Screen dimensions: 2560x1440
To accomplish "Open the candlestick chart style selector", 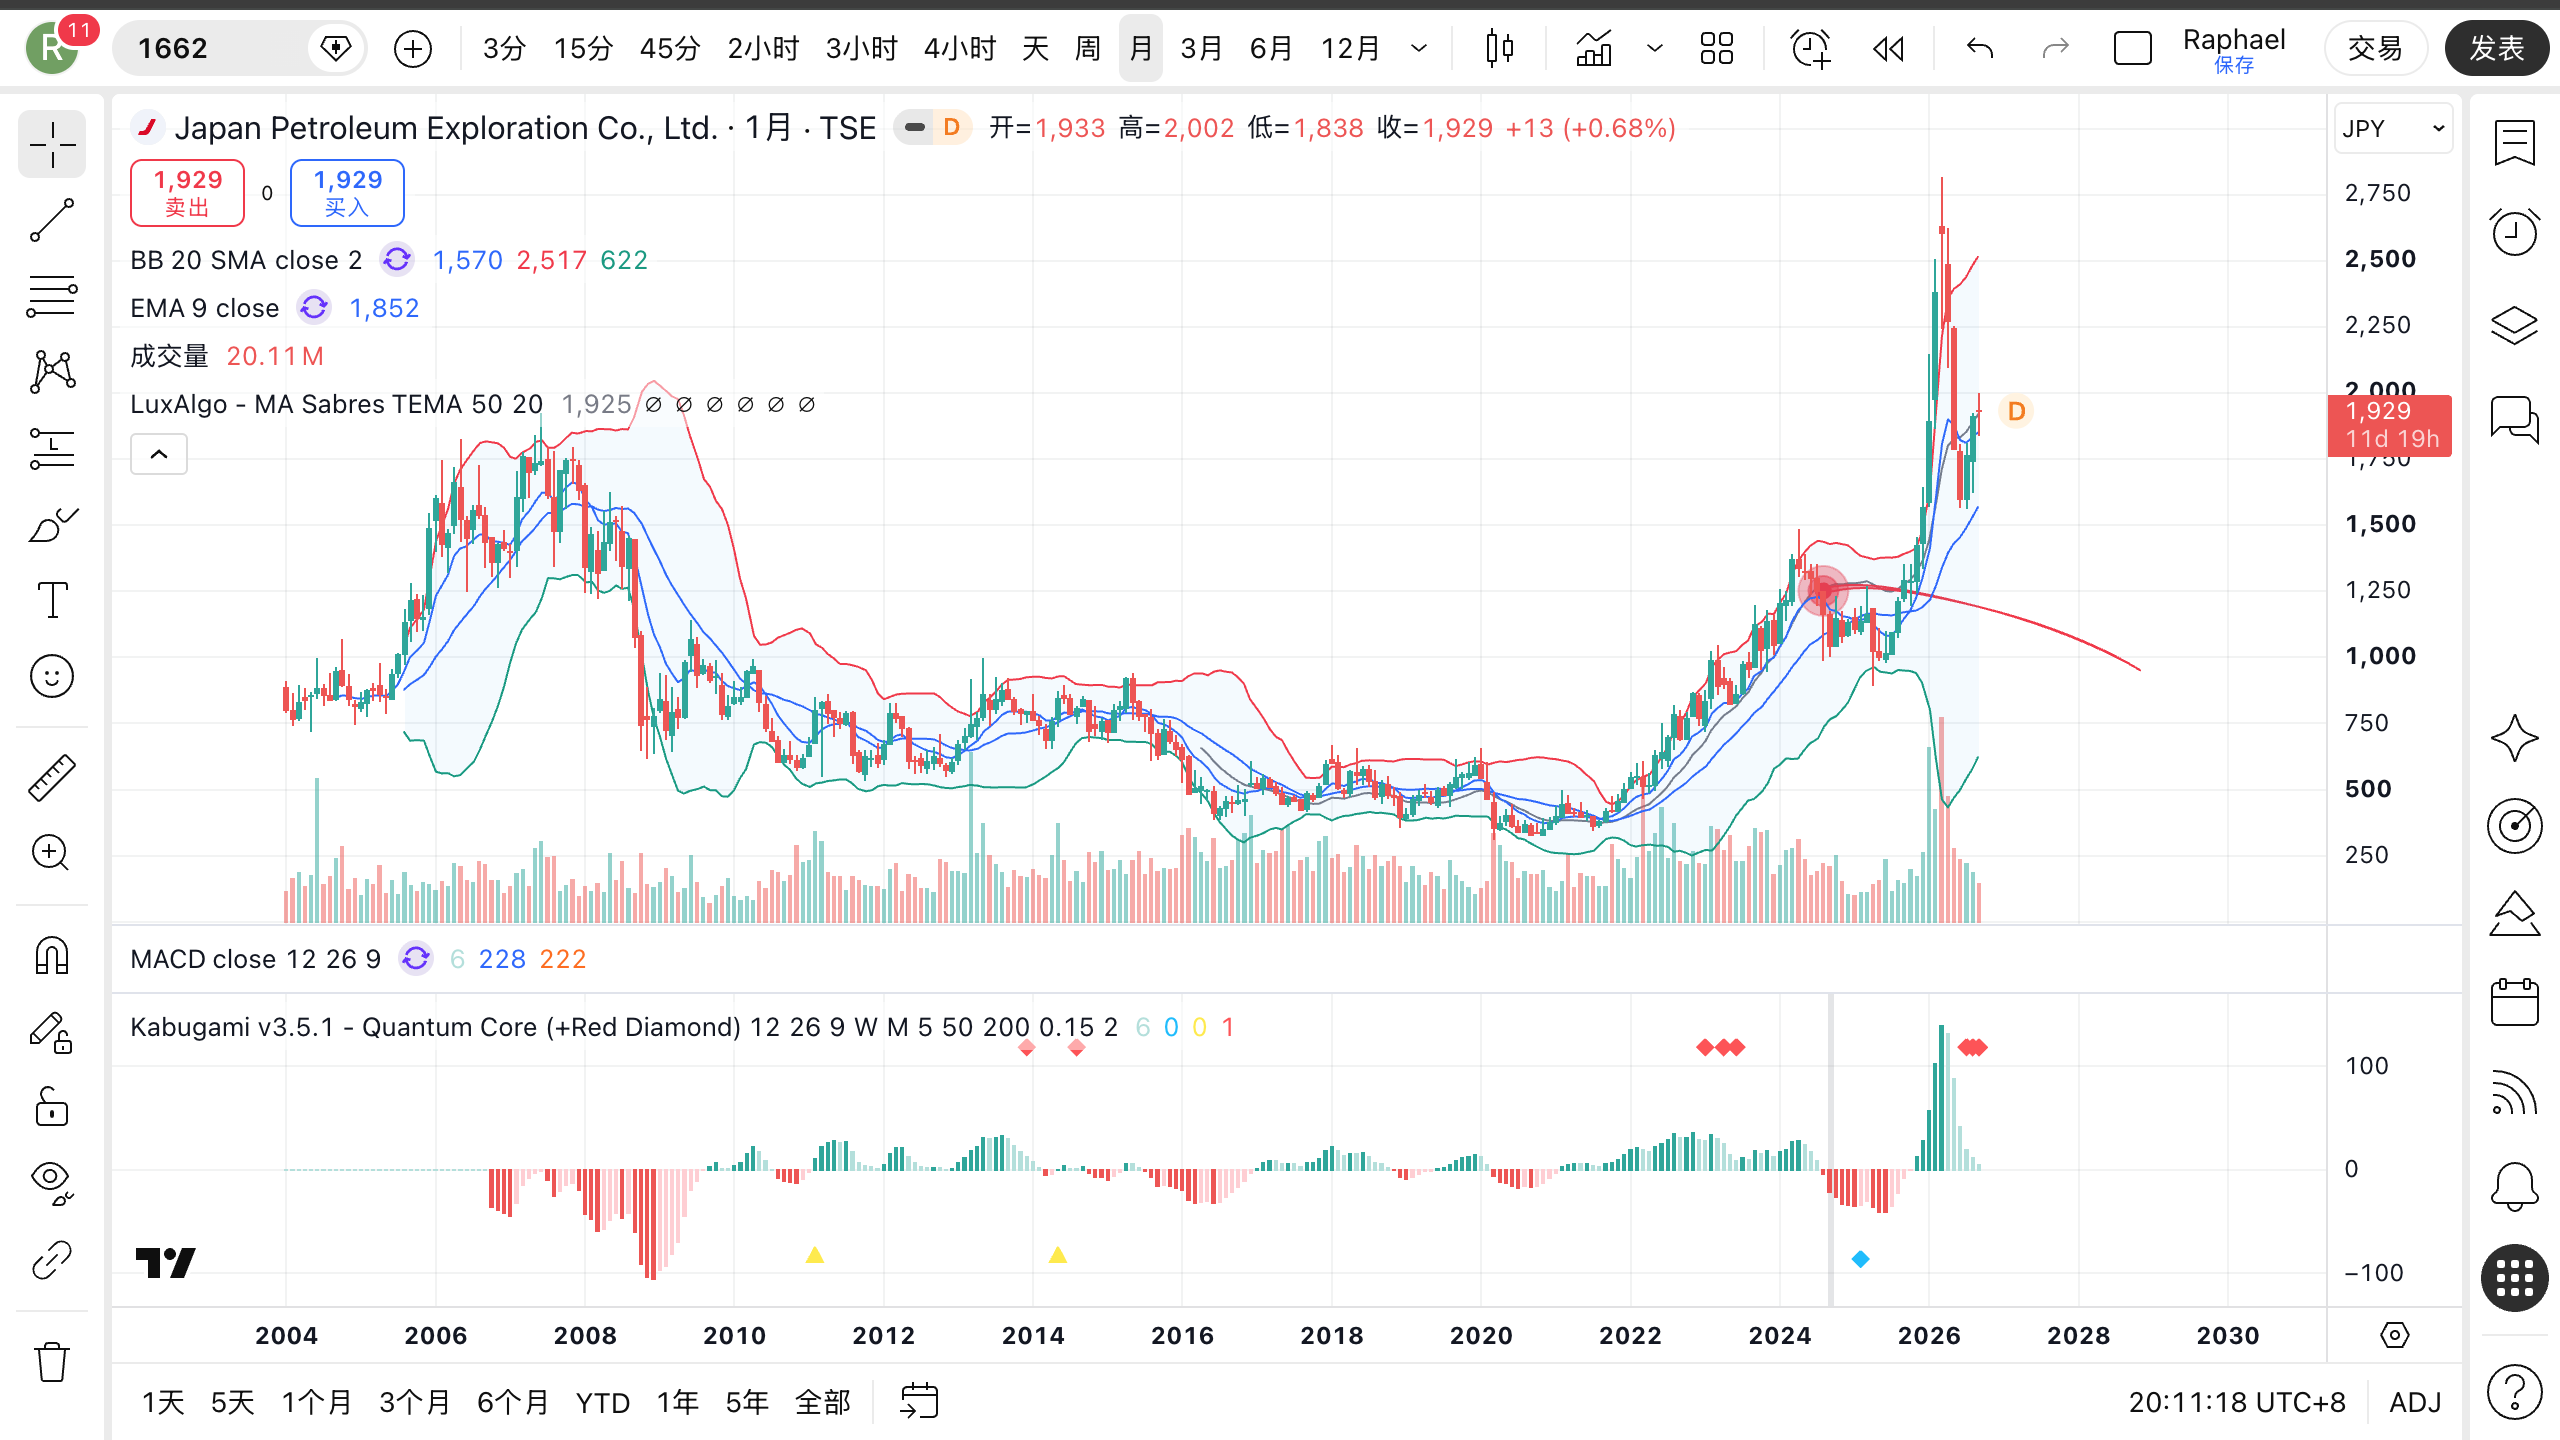I will [x=1499, y=48].
